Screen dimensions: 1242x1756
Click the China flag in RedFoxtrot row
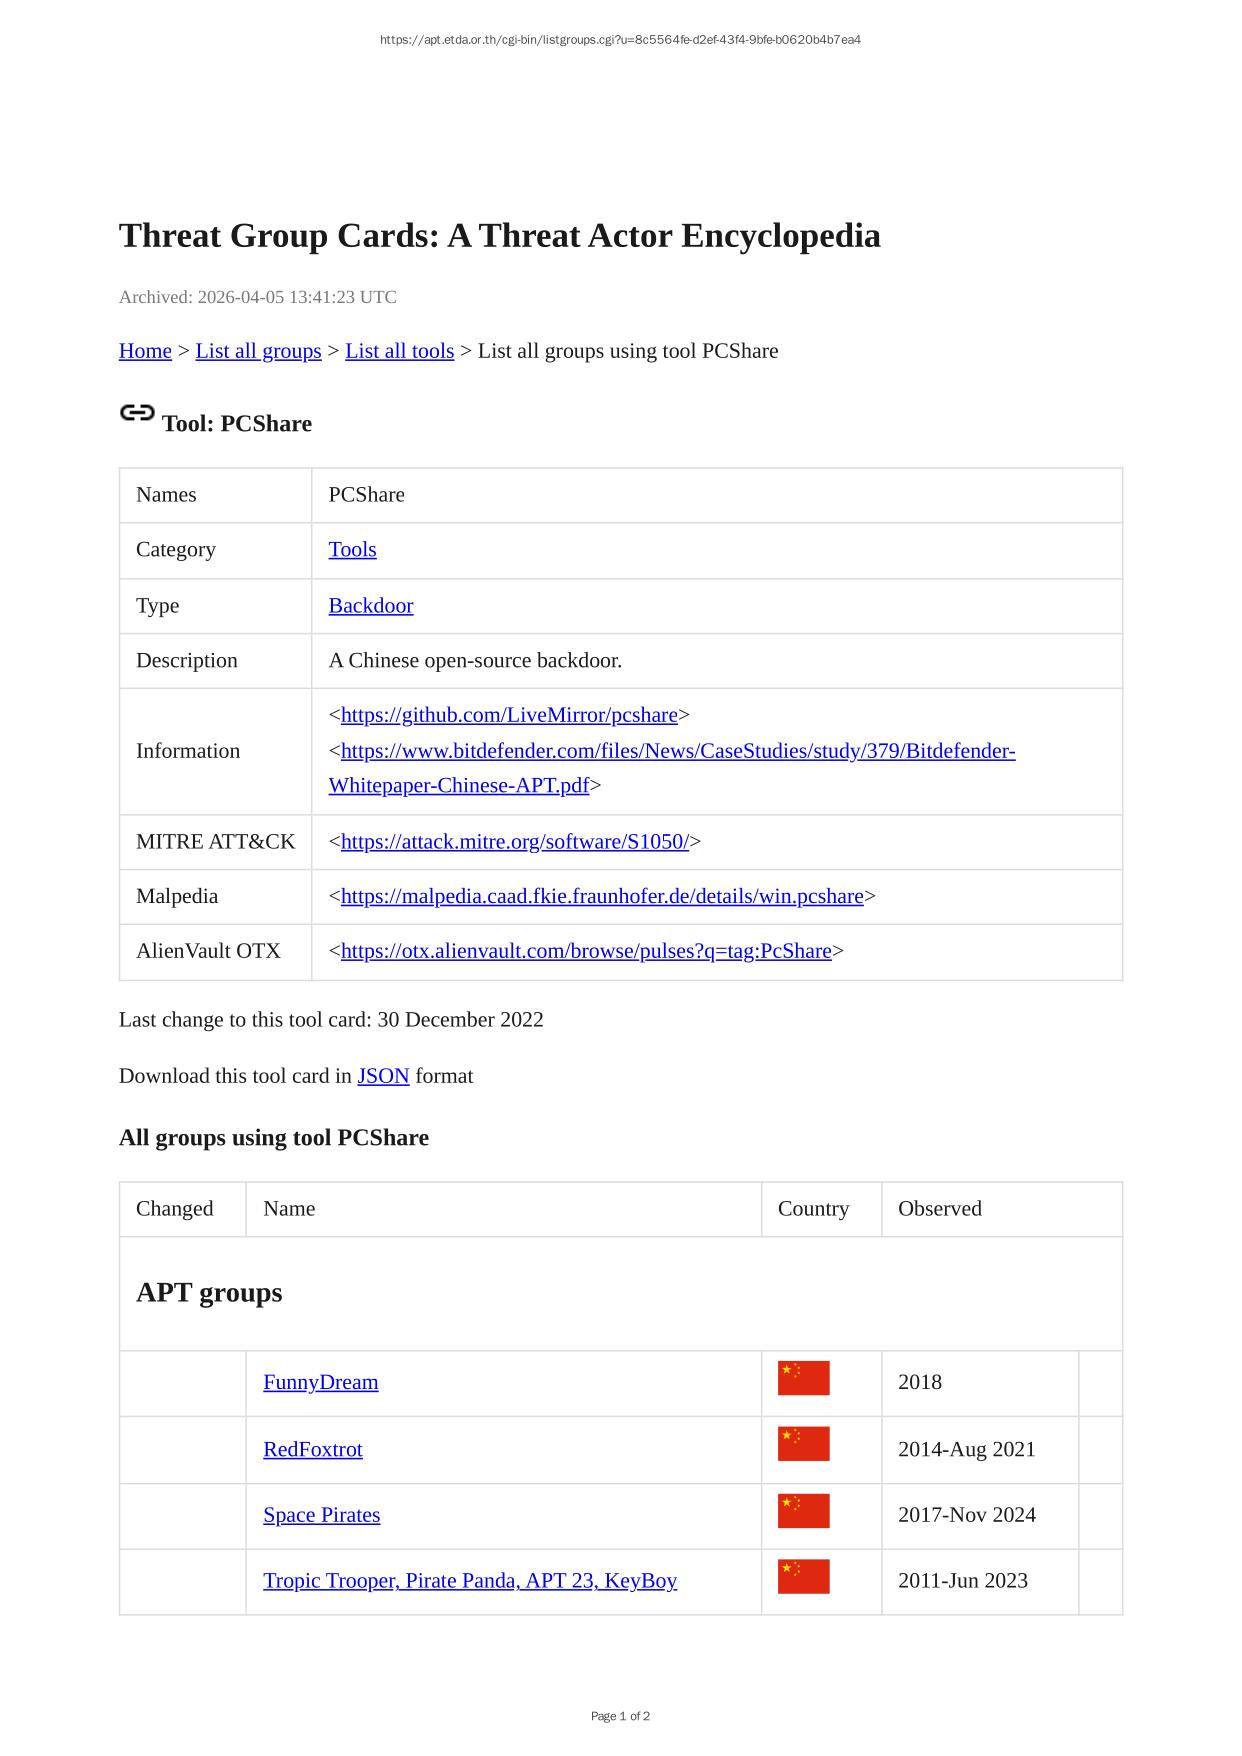(803, 1444)
